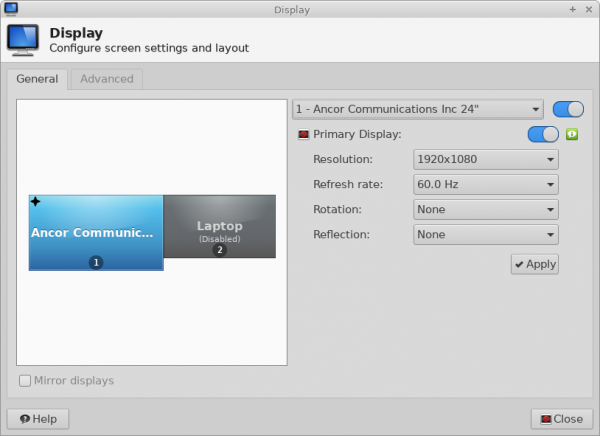This screenshot has width=600, height=436.
Task: Click the Refresh rate label
Action: click(348, 185)
